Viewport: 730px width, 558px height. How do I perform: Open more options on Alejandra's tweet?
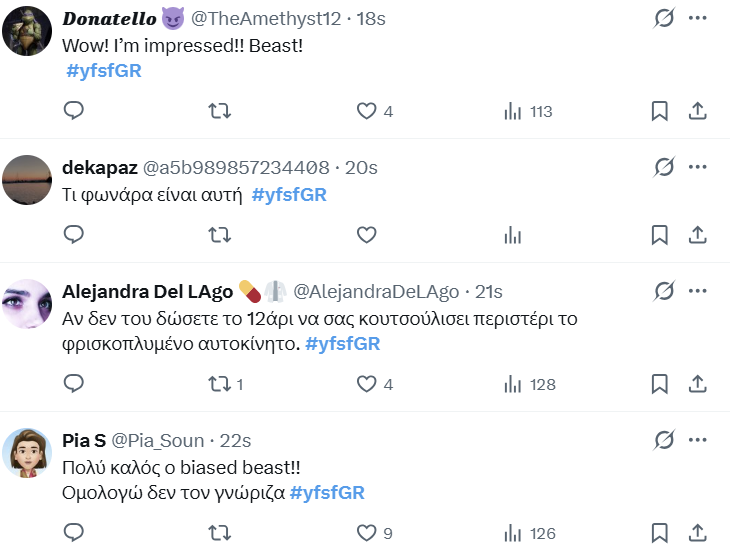click(698, 291)
